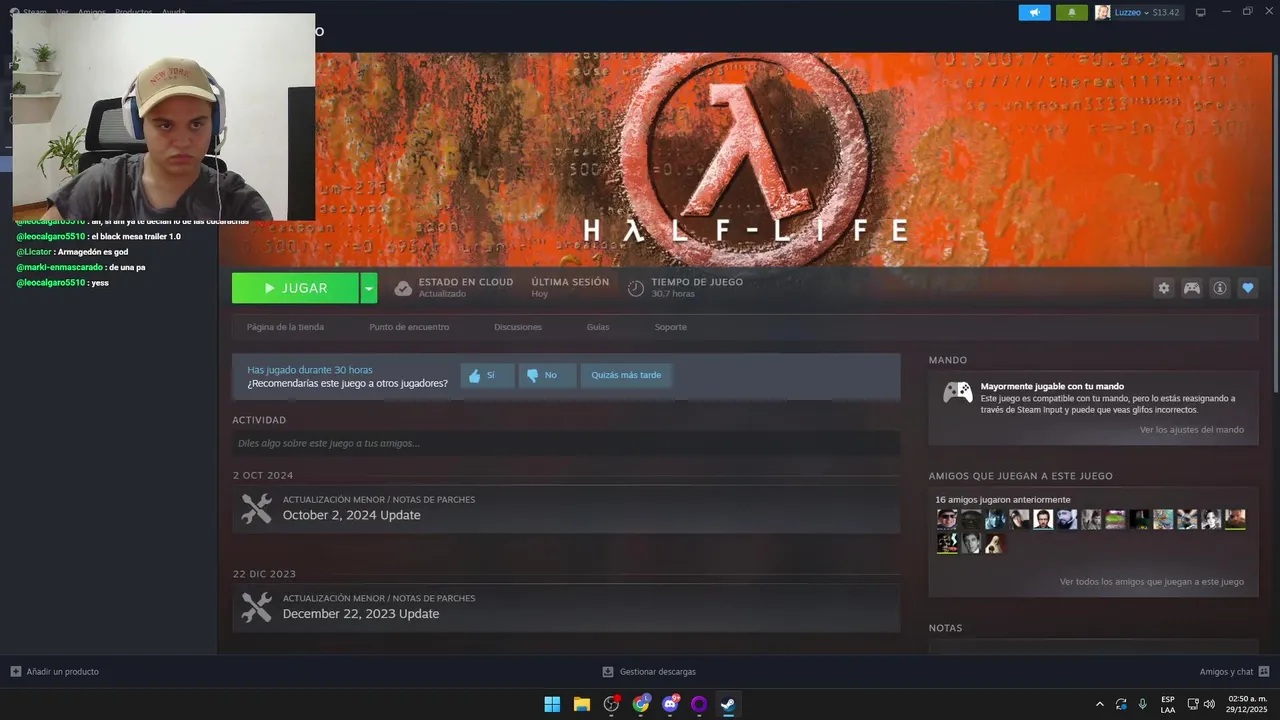Image resolution: width=1280 pixels, height=720 pixels.
Task: Click the green JUGAR play button
Action: [295, 288]
